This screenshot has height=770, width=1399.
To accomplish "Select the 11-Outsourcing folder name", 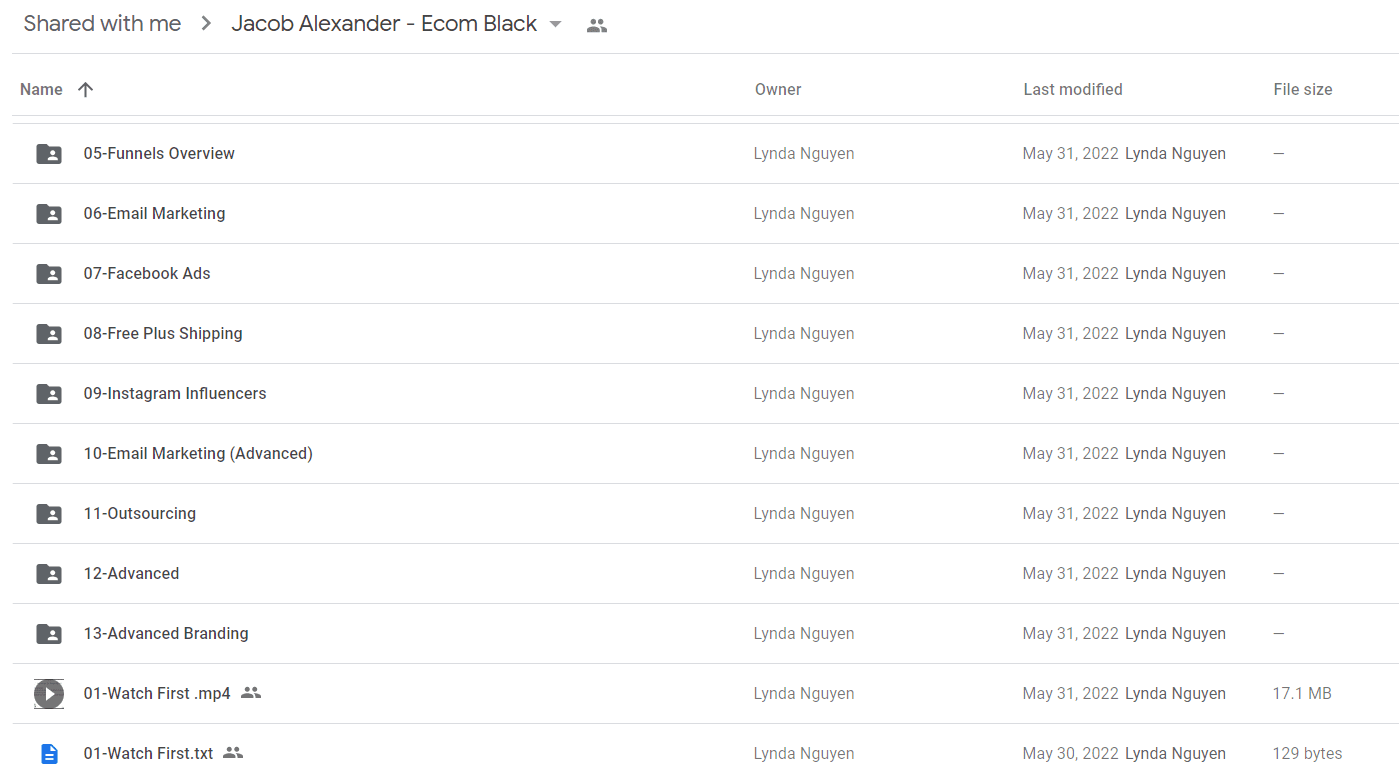I will point(140,513).
